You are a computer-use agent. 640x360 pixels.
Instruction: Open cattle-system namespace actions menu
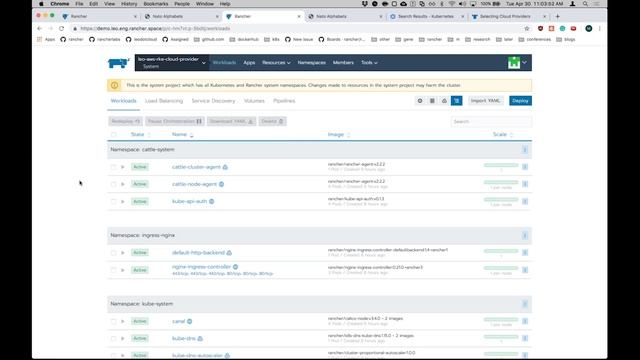pyautogui.click(x=525, y=150)
